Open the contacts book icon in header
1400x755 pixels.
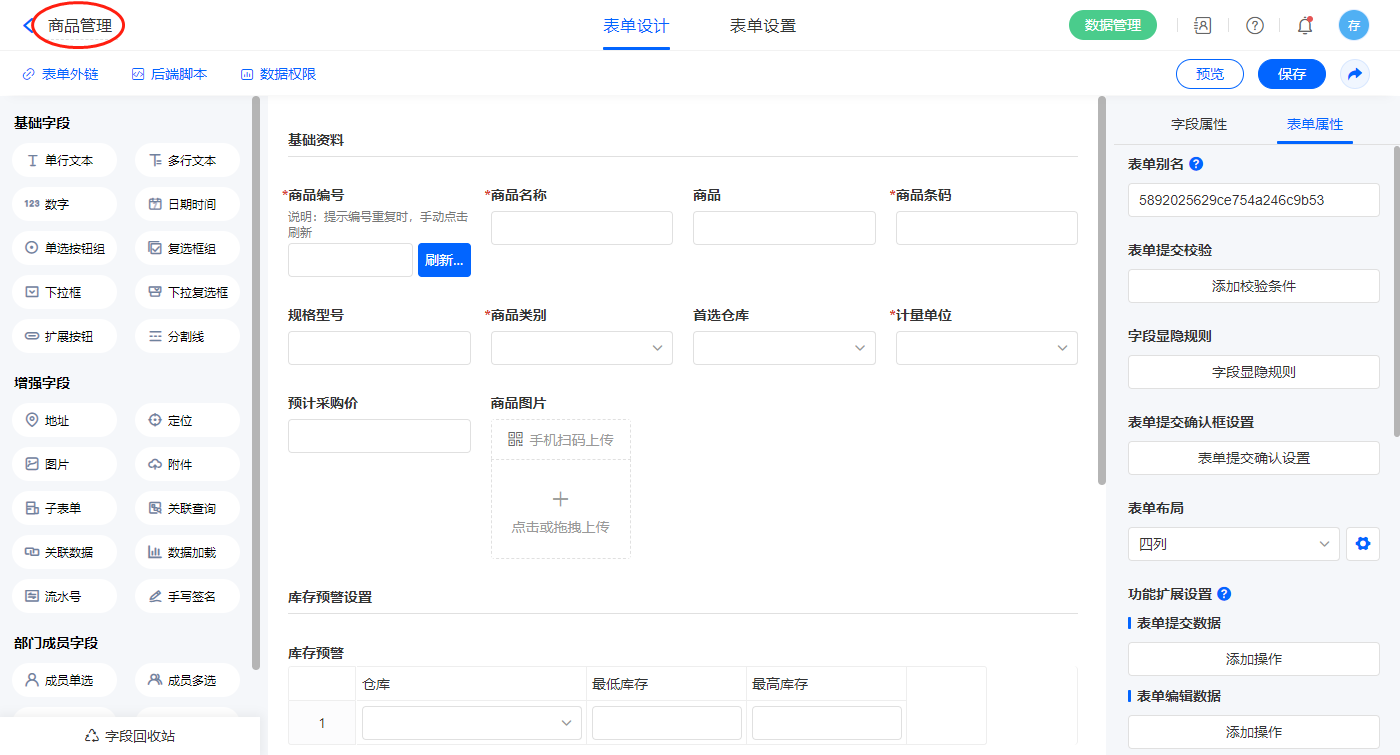[x=1203, y=26]
